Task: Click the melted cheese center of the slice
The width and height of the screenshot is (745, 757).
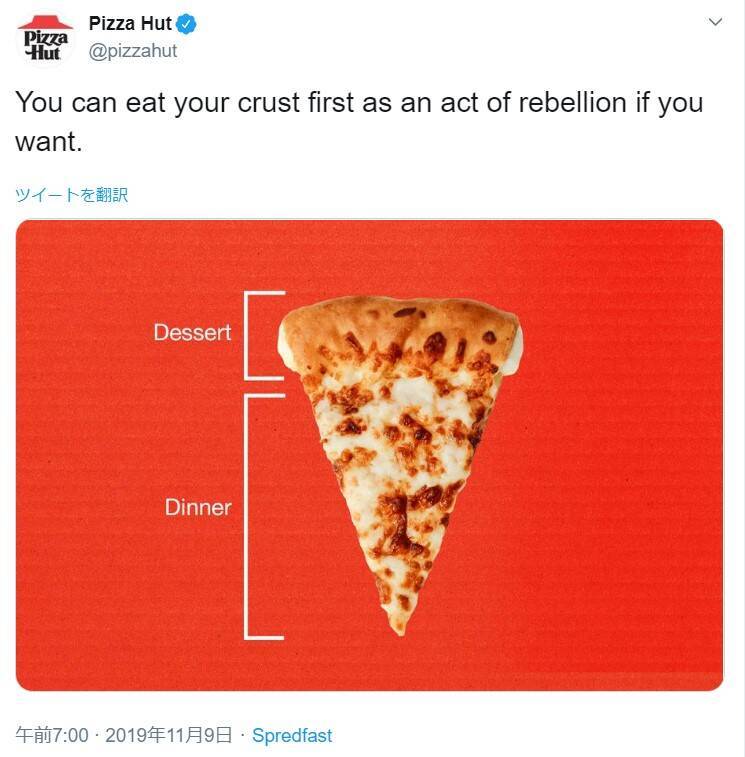Action: (x=400, y=440)
